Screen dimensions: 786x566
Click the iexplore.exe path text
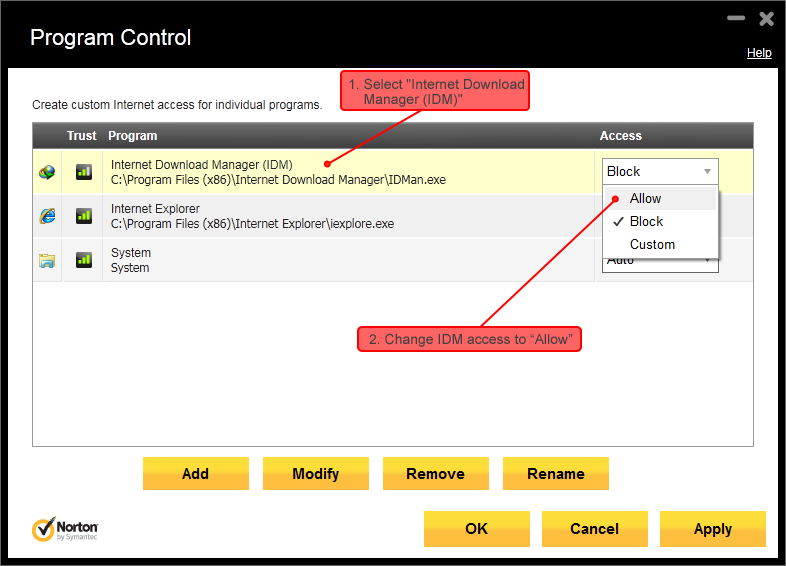pos(252,224)
